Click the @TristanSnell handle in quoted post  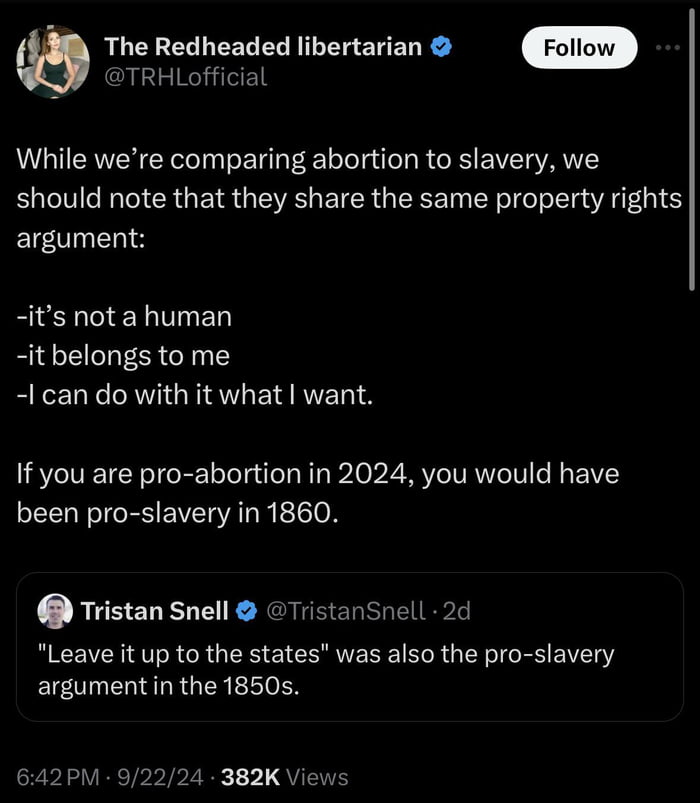tap(346, 610)
